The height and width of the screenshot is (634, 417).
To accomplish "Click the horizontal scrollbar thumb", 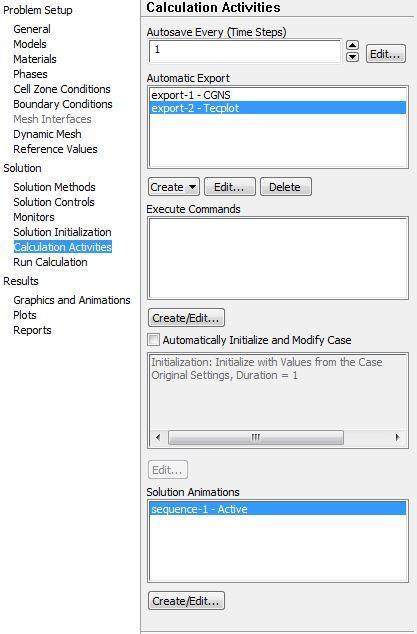I will (256, 437).
